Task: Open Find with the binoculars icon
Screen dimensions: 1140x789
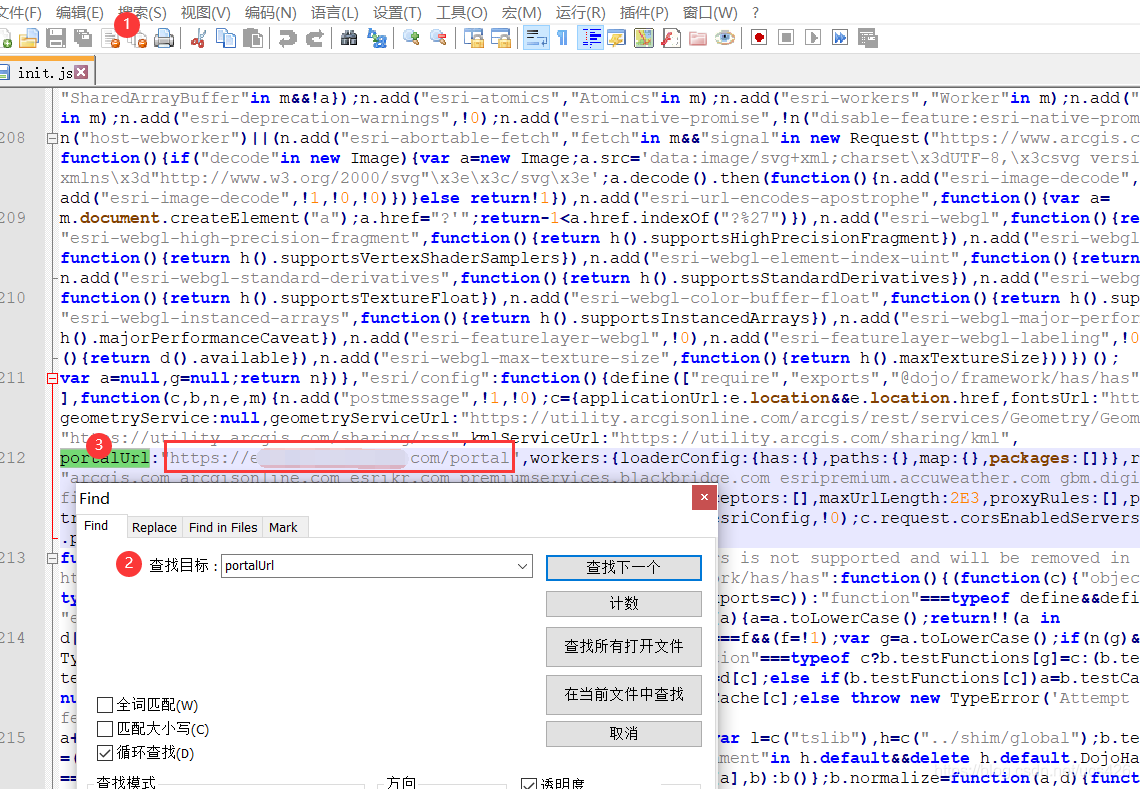Action: tap(349, 38)
